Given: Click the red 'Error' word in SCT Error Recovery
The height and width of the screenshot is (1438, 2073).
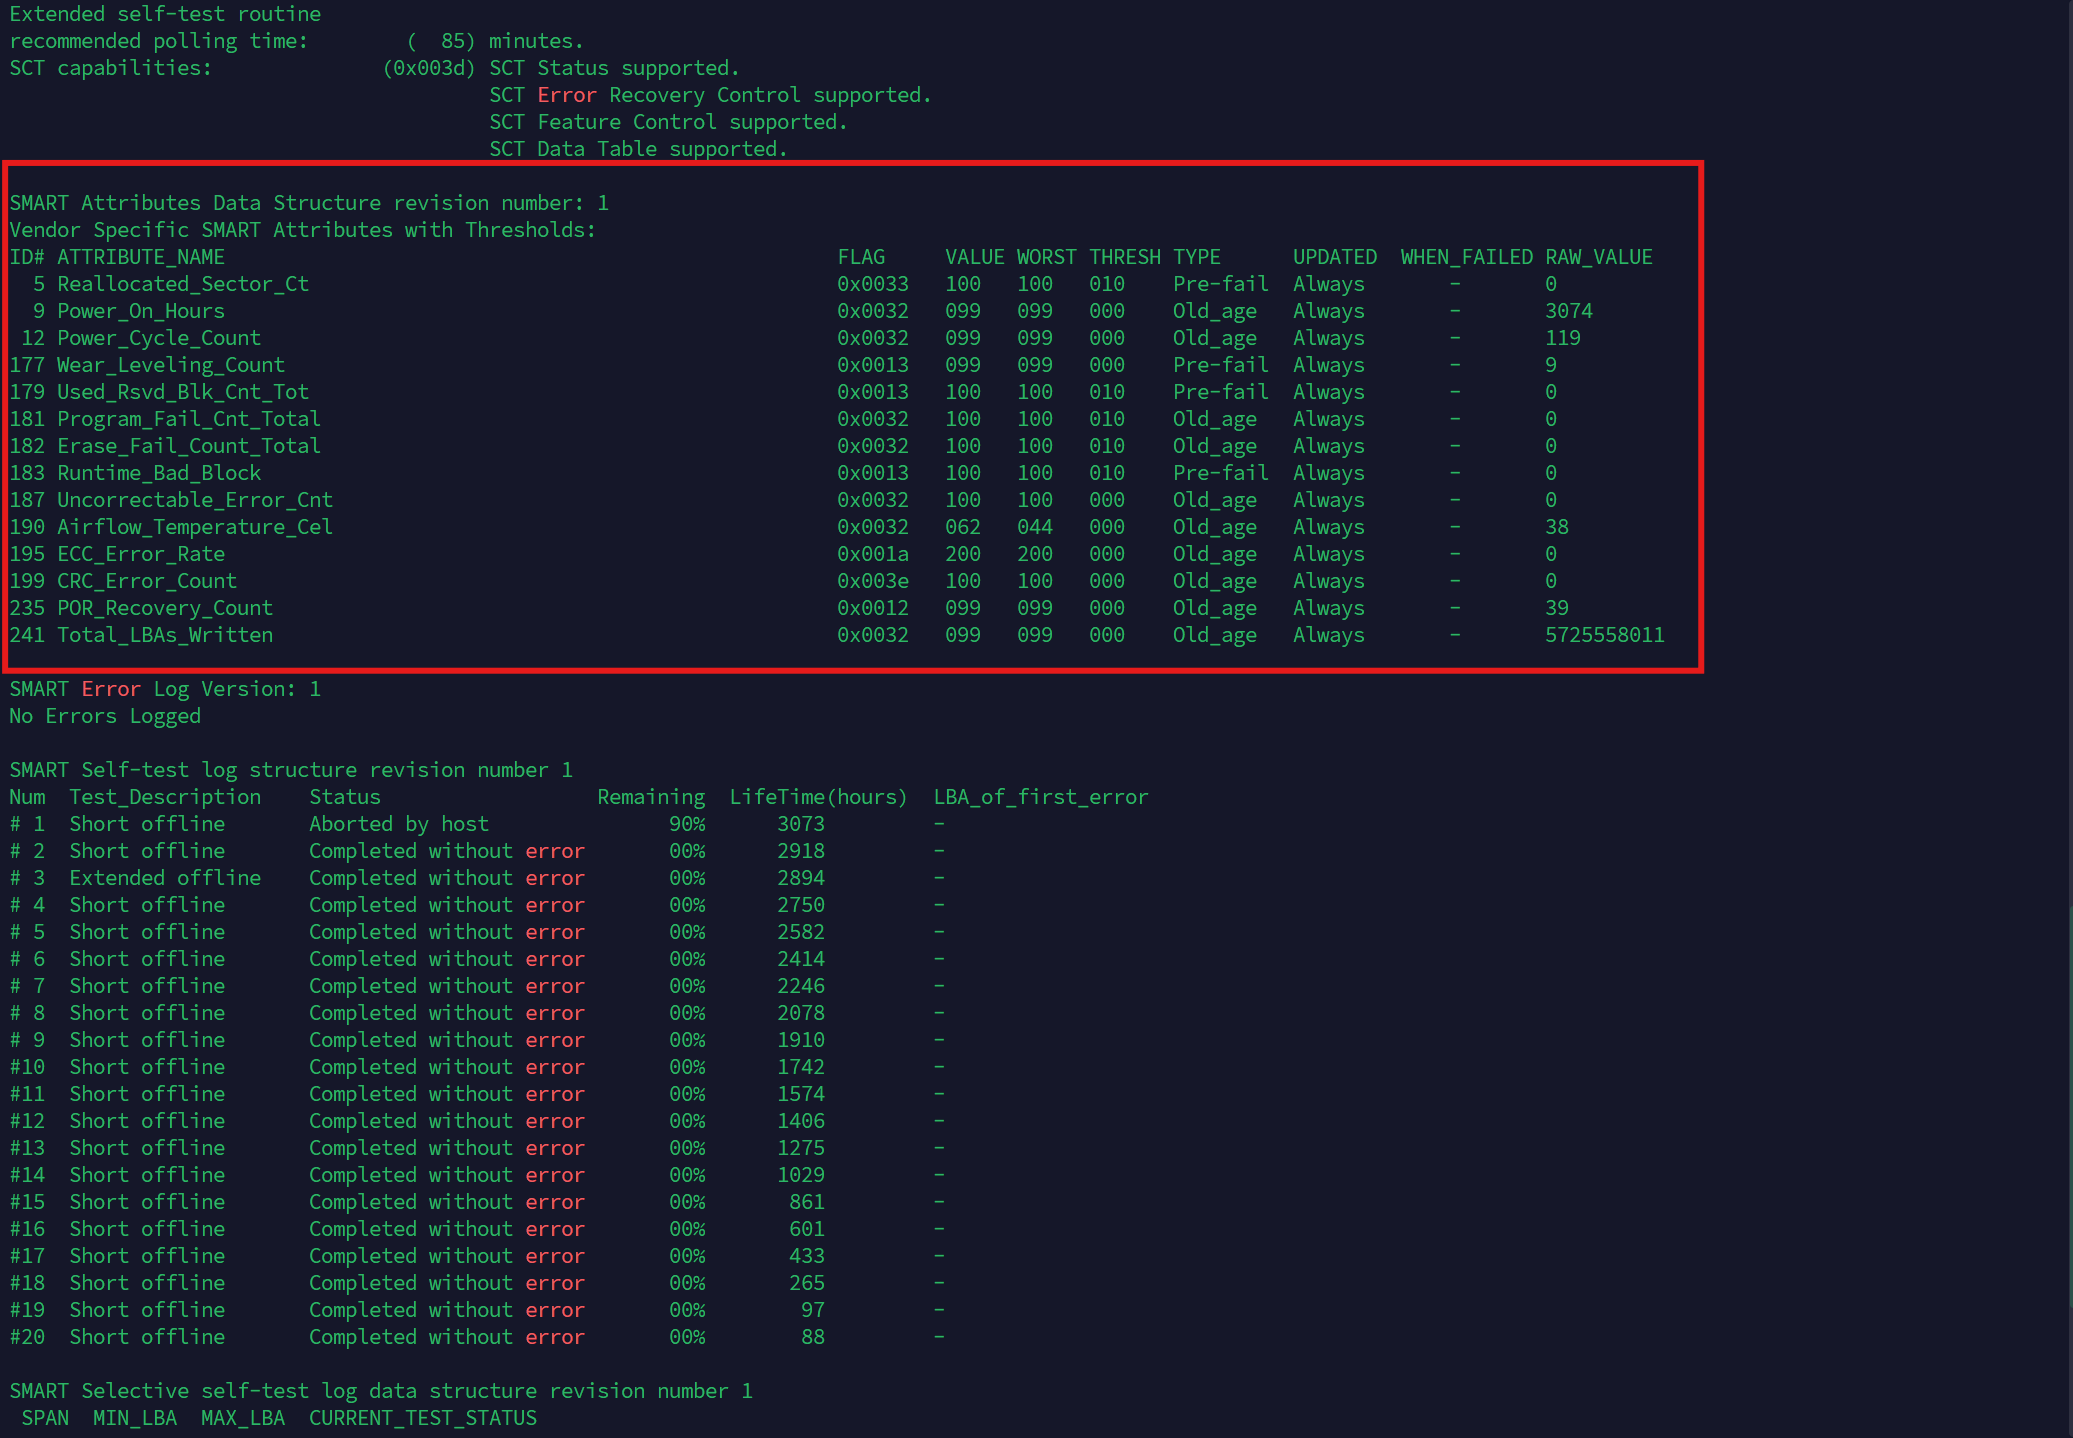Looking at the screenshot, I should pyautogui.click(x=567, y=95).
